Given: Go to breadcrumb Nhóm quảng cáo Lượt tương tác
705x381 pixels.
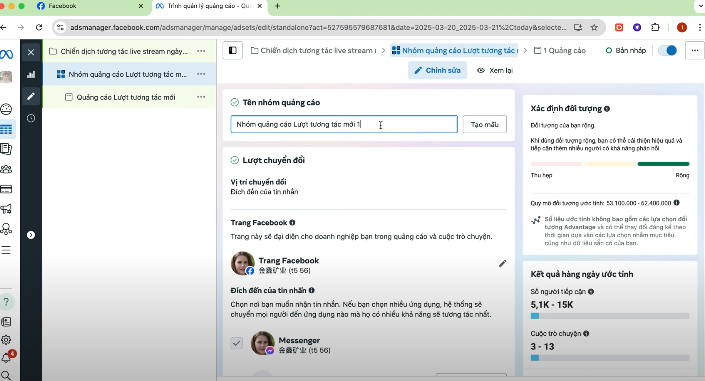Looking at the screenshot, I should click(455, 50).
